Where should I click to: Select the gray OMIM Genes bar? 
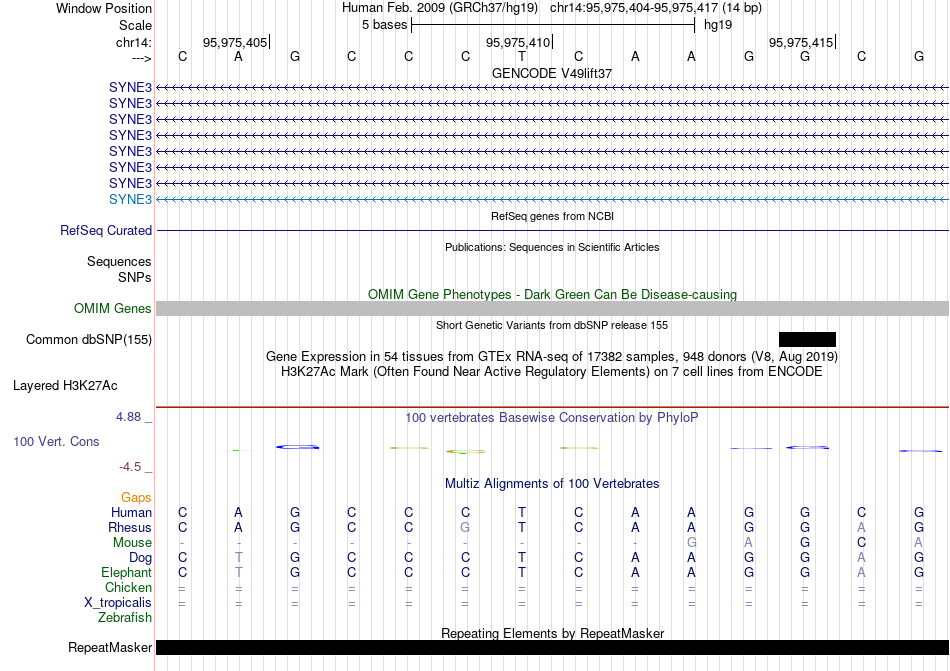[x=552, y=308]
